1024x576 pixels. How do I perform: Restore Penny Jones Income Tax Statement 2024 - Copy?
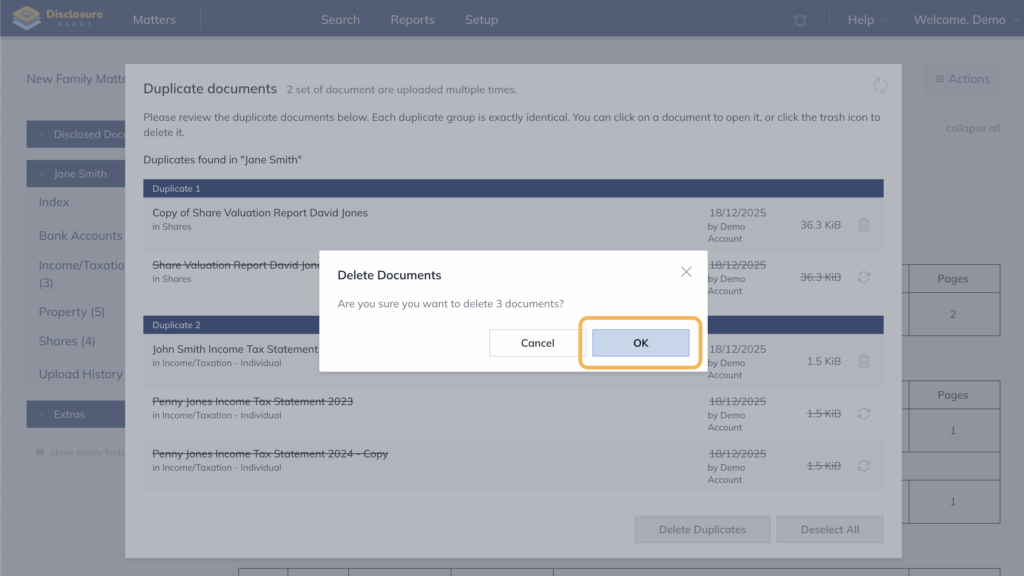864,465
